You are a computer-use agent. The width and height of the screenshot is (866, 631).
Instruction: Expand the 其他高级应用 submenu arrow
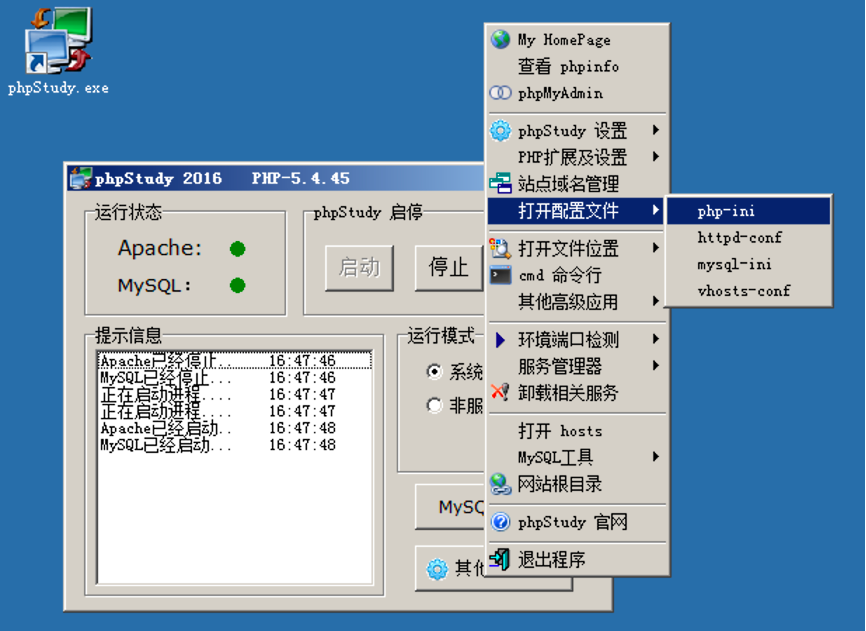pos(656,301)
